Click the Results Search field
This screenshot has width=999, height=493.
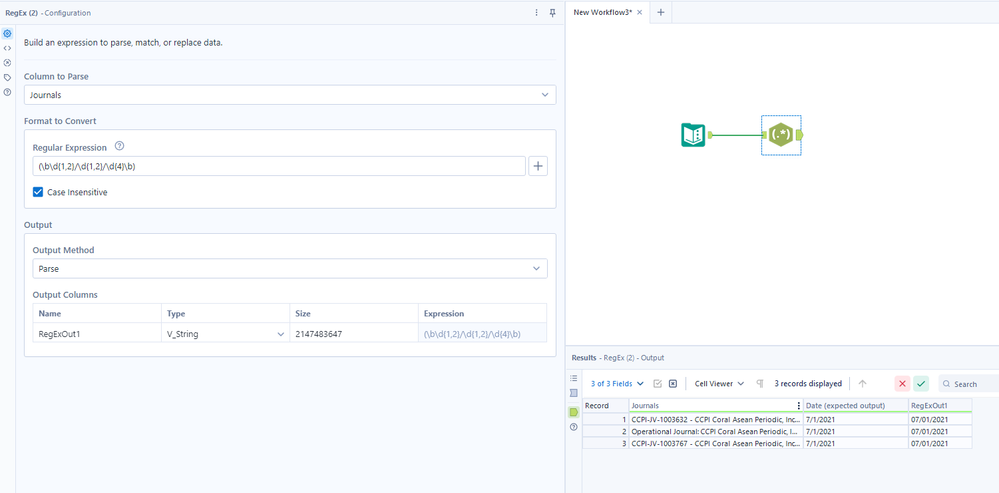tap(970, 383)
